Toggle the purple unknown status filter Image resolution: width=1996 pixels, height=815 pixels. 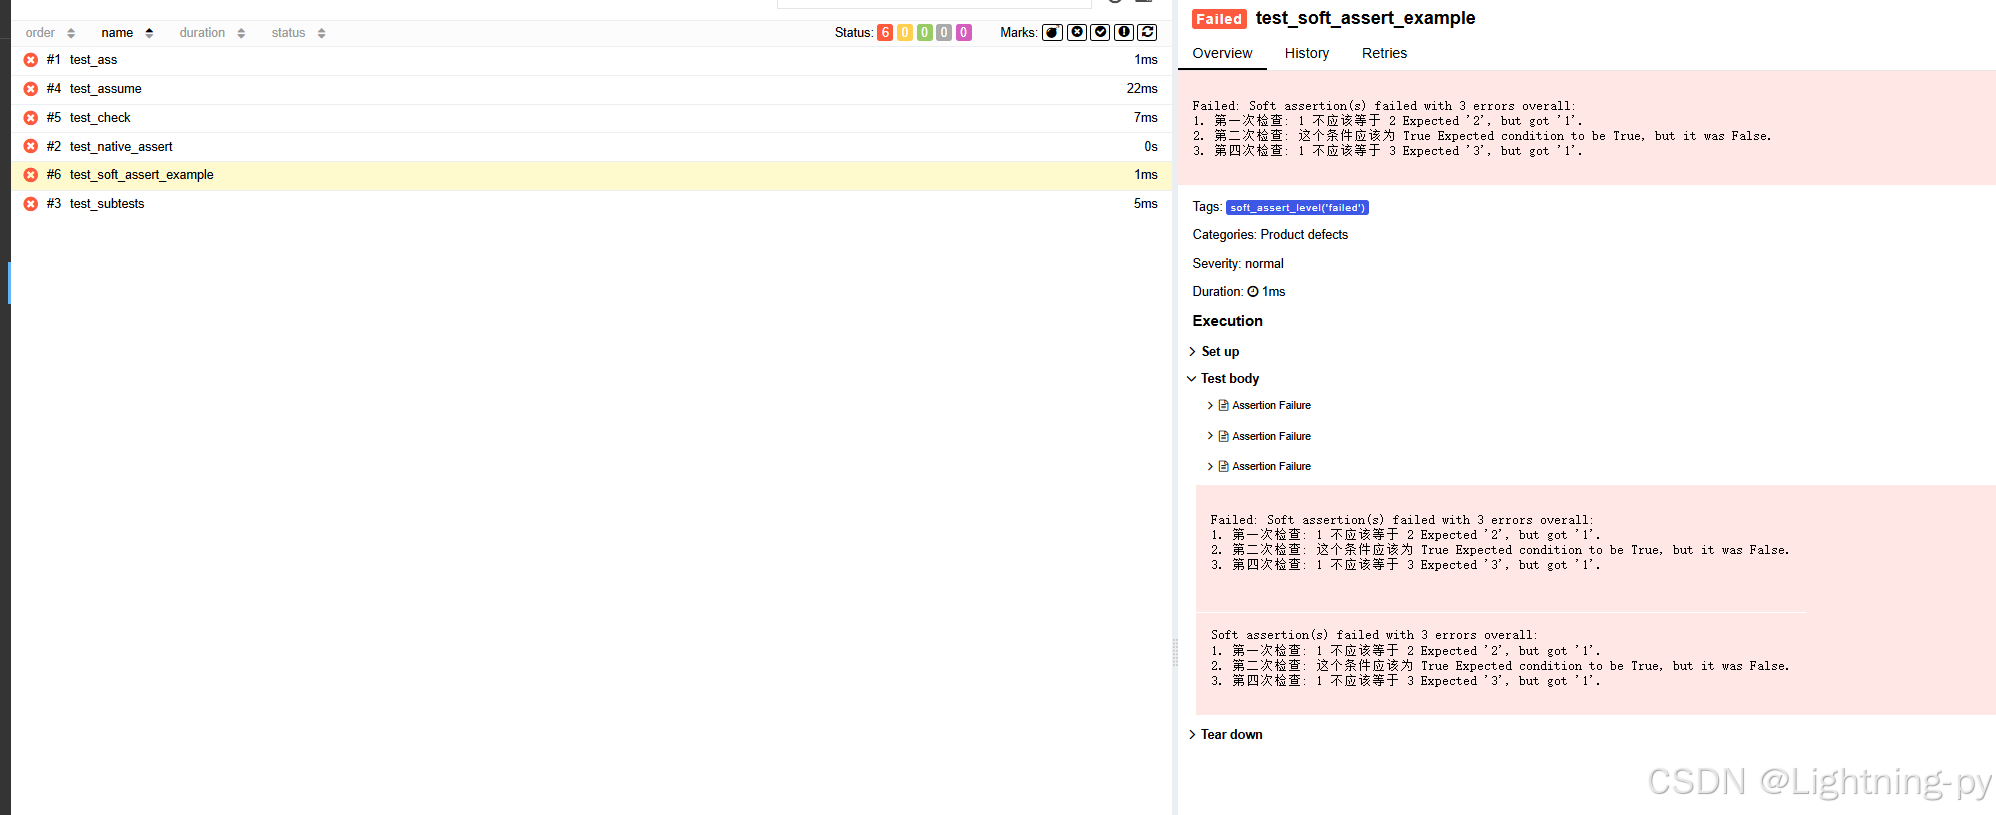(964, 32)
